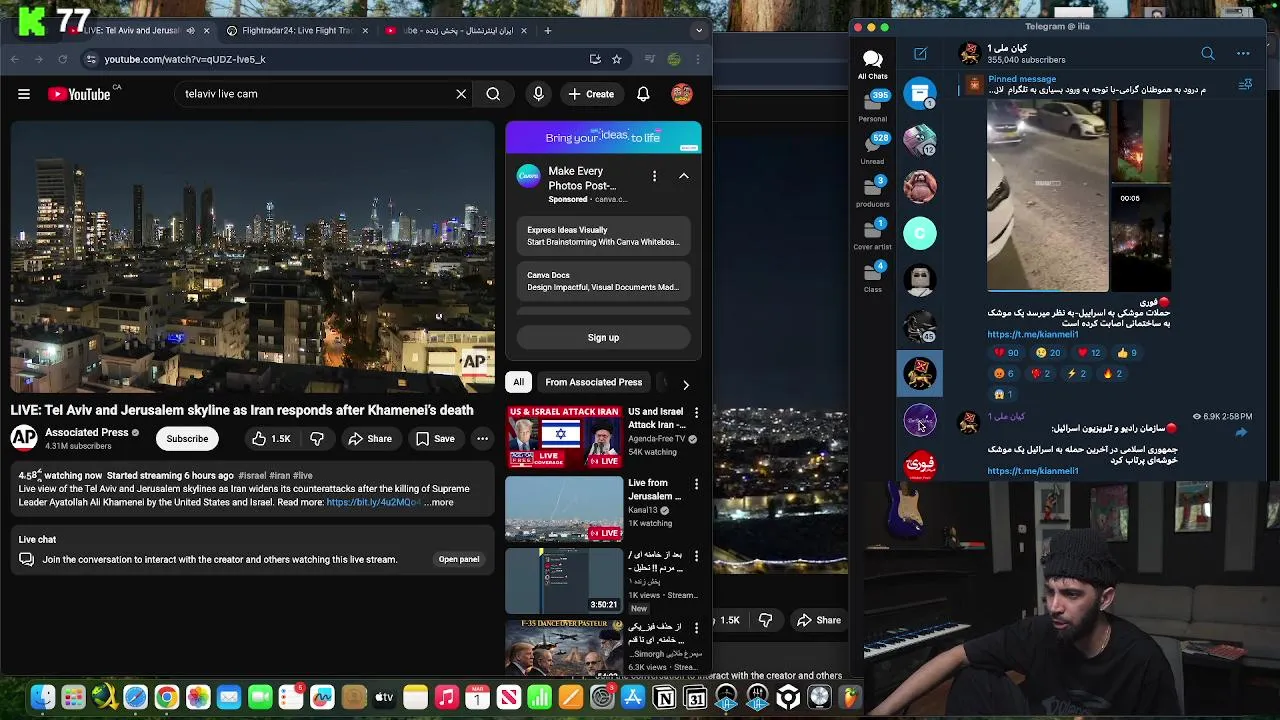The width and height of the screenshot is (1280, 720).
Task: Open the Class folder in Telegram
Action: point(872,277)
